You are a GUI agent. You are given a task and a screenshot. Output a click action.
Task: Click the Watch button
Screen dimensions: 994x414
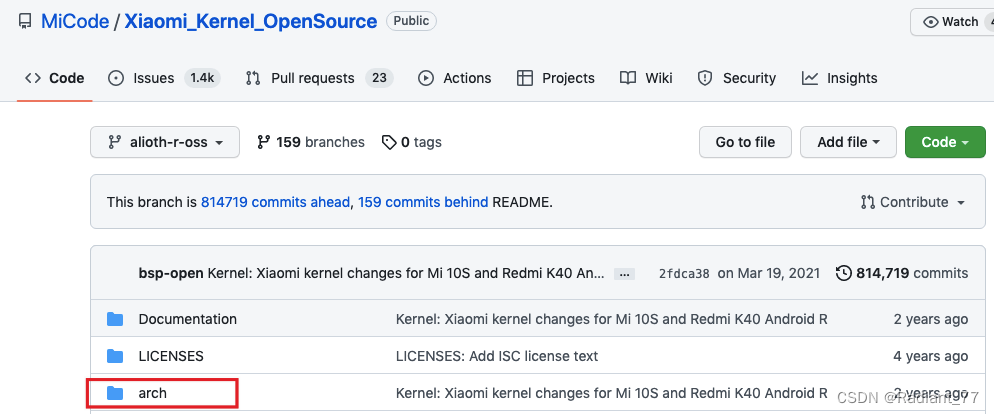coord(952,22)
